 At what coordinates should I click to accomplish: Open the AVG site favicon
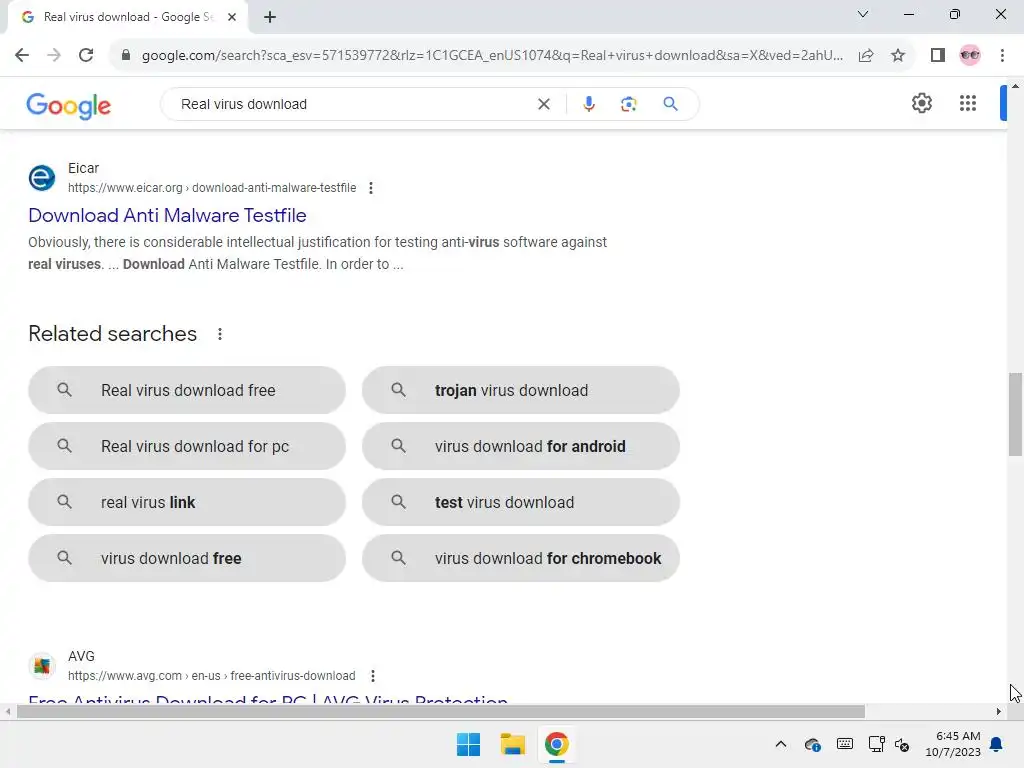click(x=42, y=665)
